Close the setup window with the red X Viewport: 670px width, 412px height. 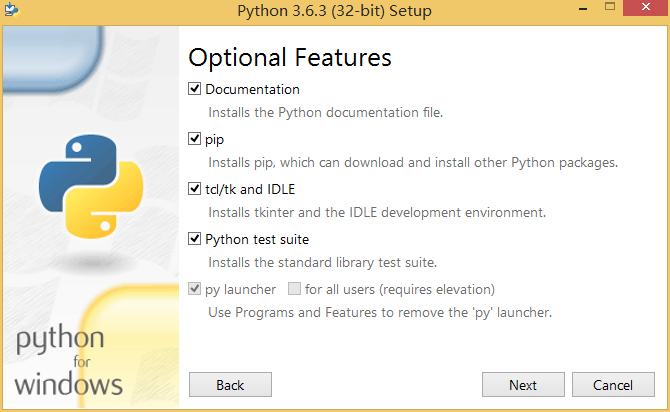tap(646, 8)
